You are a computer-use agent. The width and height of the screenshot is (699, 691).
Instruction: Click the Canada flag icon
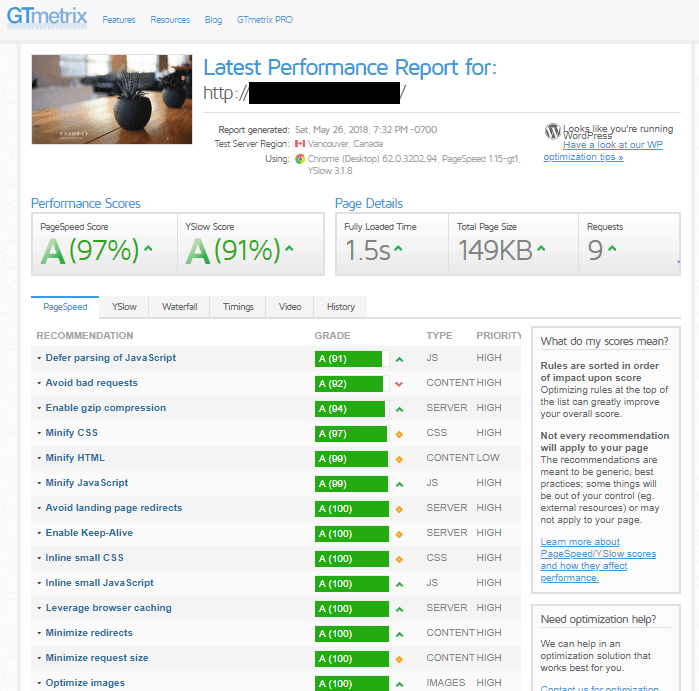pyautogui.click(x=300, y=144)
